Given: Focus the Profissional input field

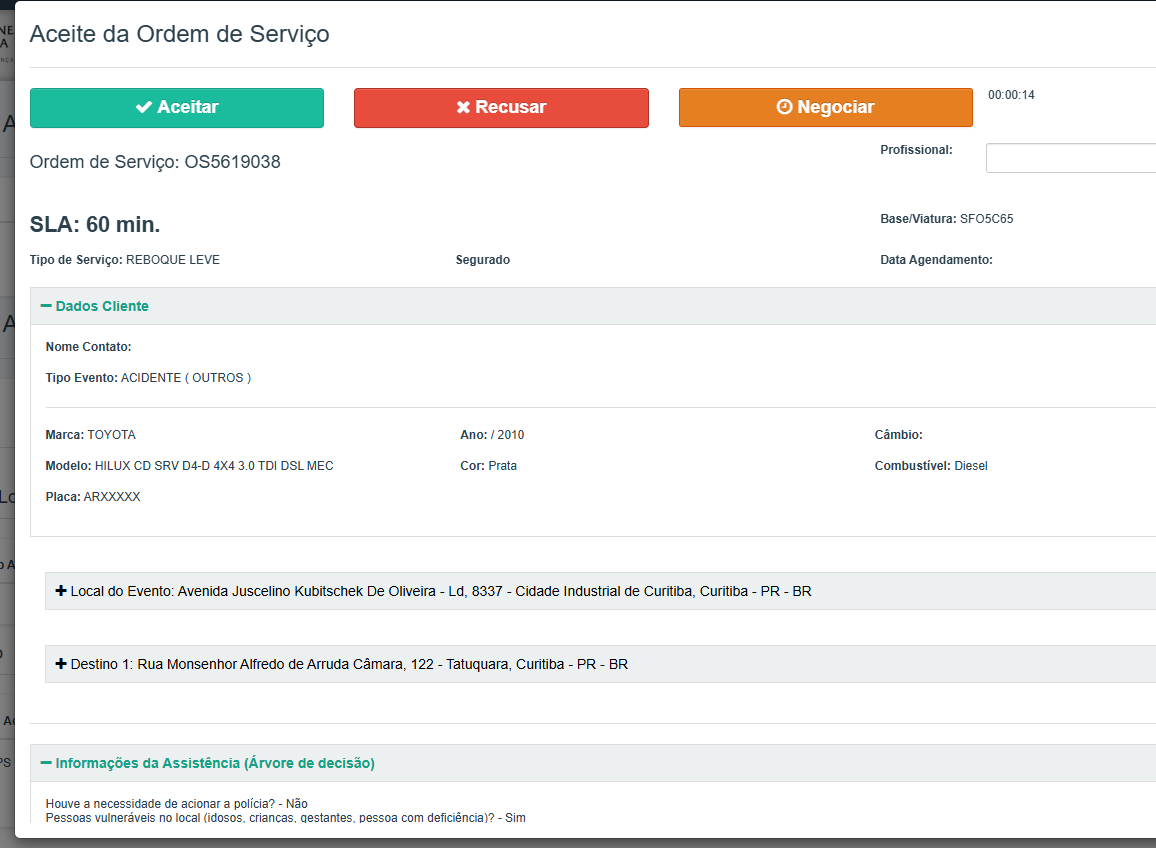Looking at the screenshot, I should coord(1070,158).
